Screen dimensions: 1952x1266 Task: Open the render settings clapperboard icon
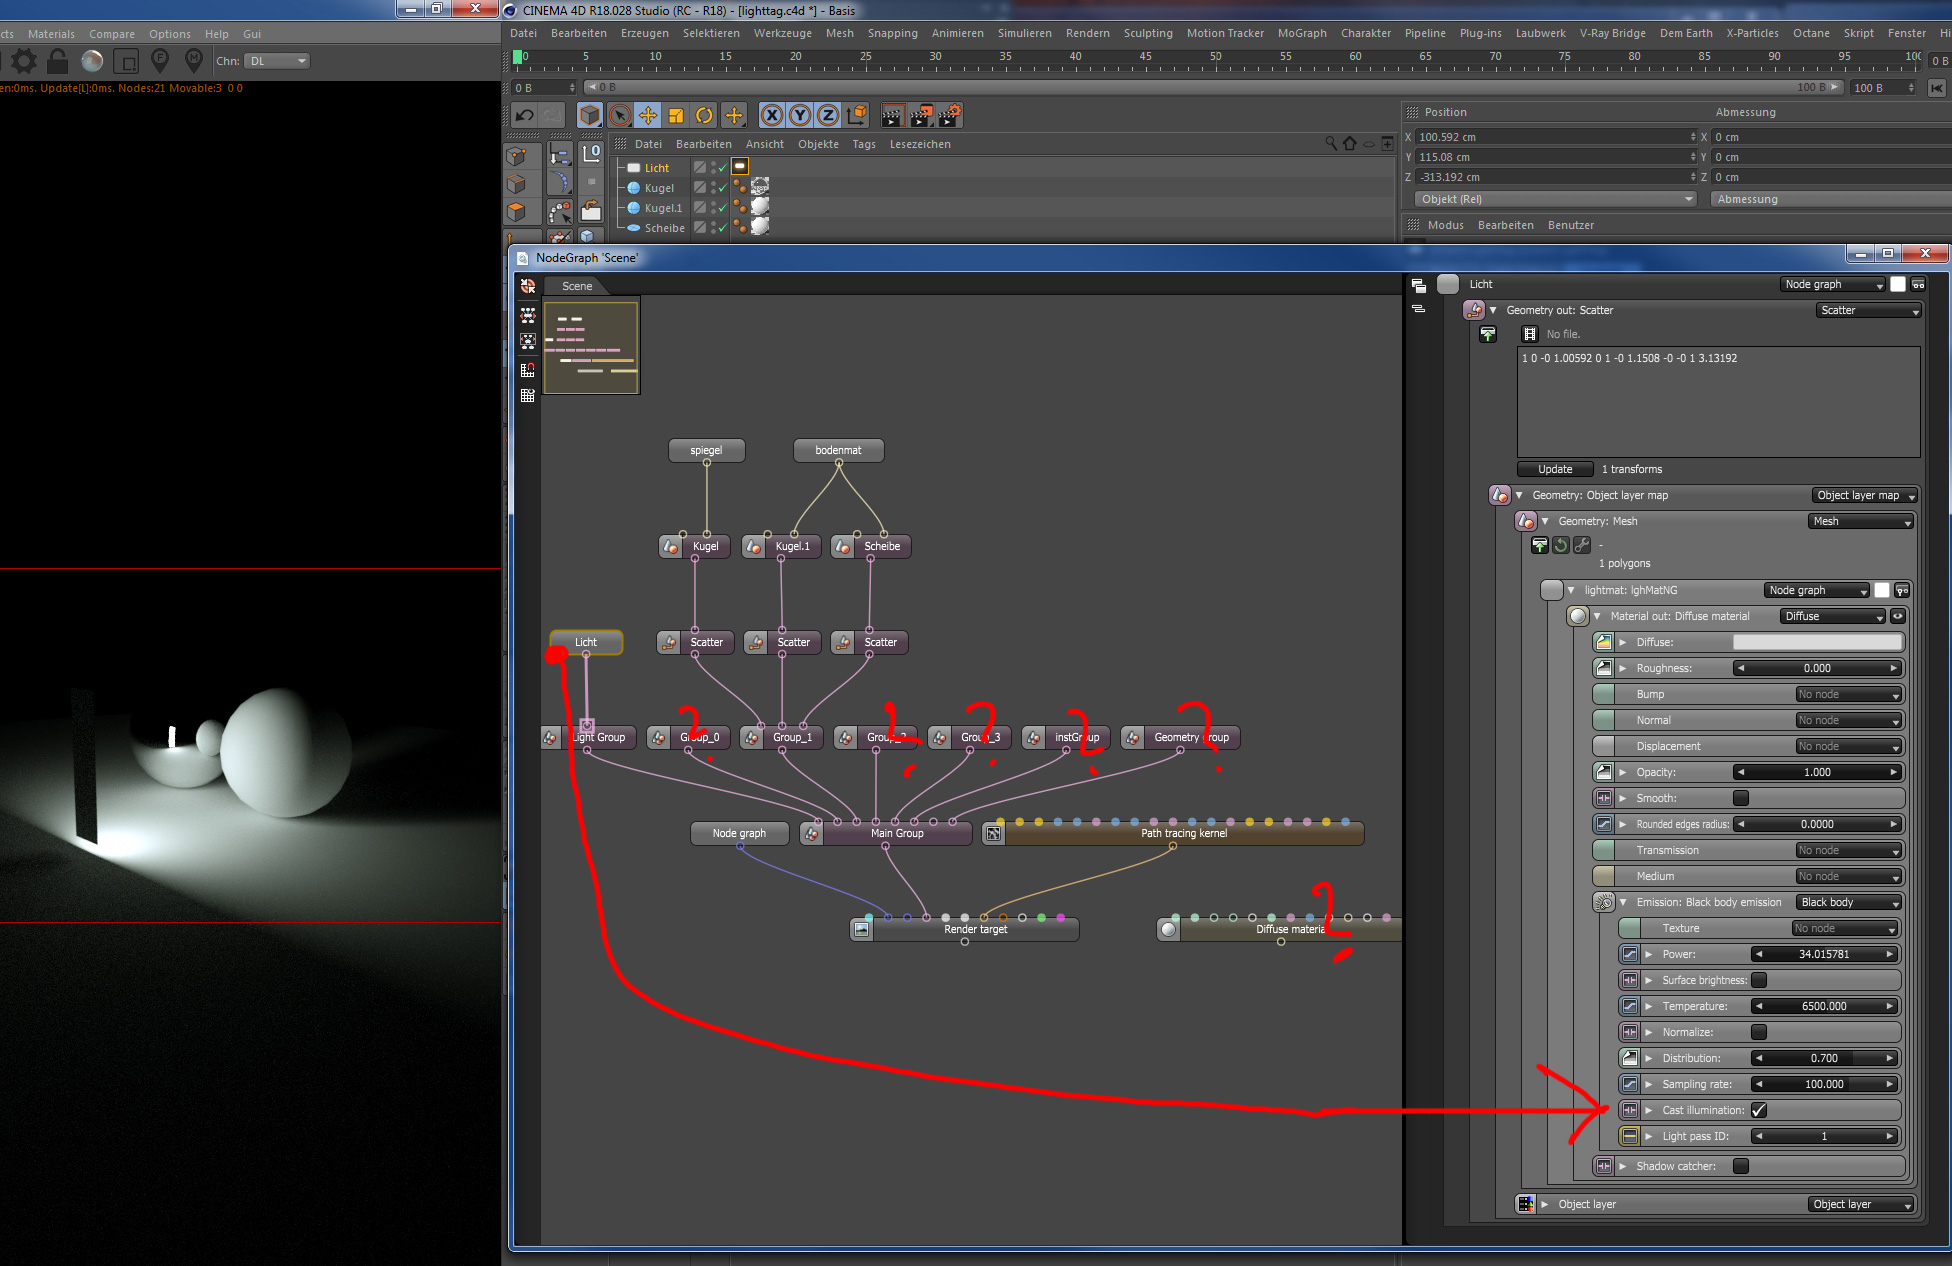[x=949, y=116]
